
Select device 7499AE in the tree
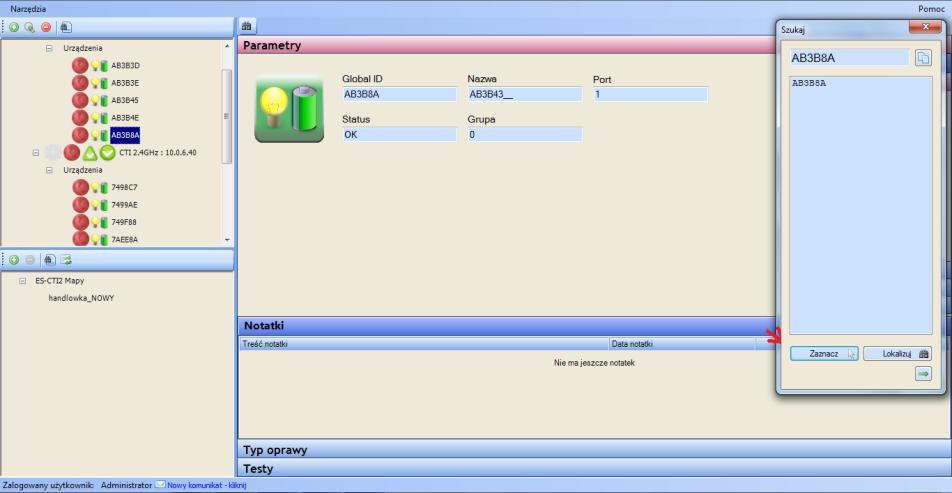coord(124,205)
